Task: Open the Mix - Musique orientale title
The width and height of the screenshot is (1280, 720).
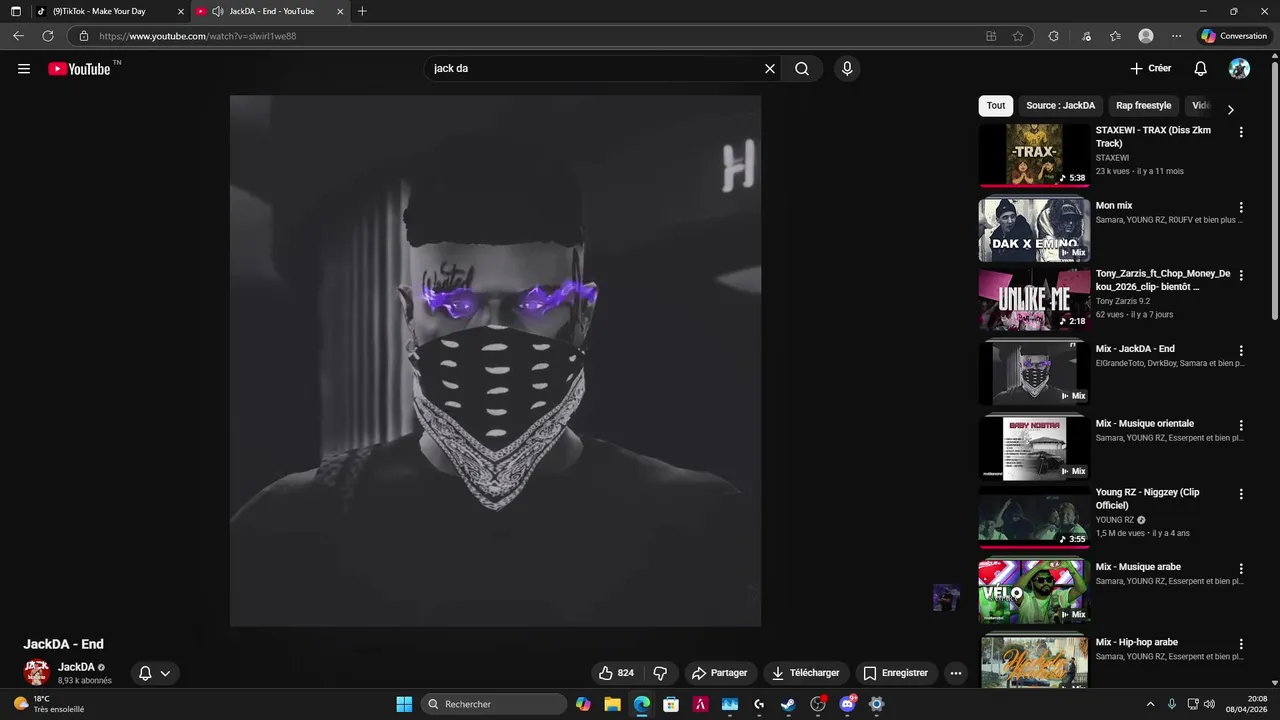Action: pyautogui.click(x=1144, y=424)
